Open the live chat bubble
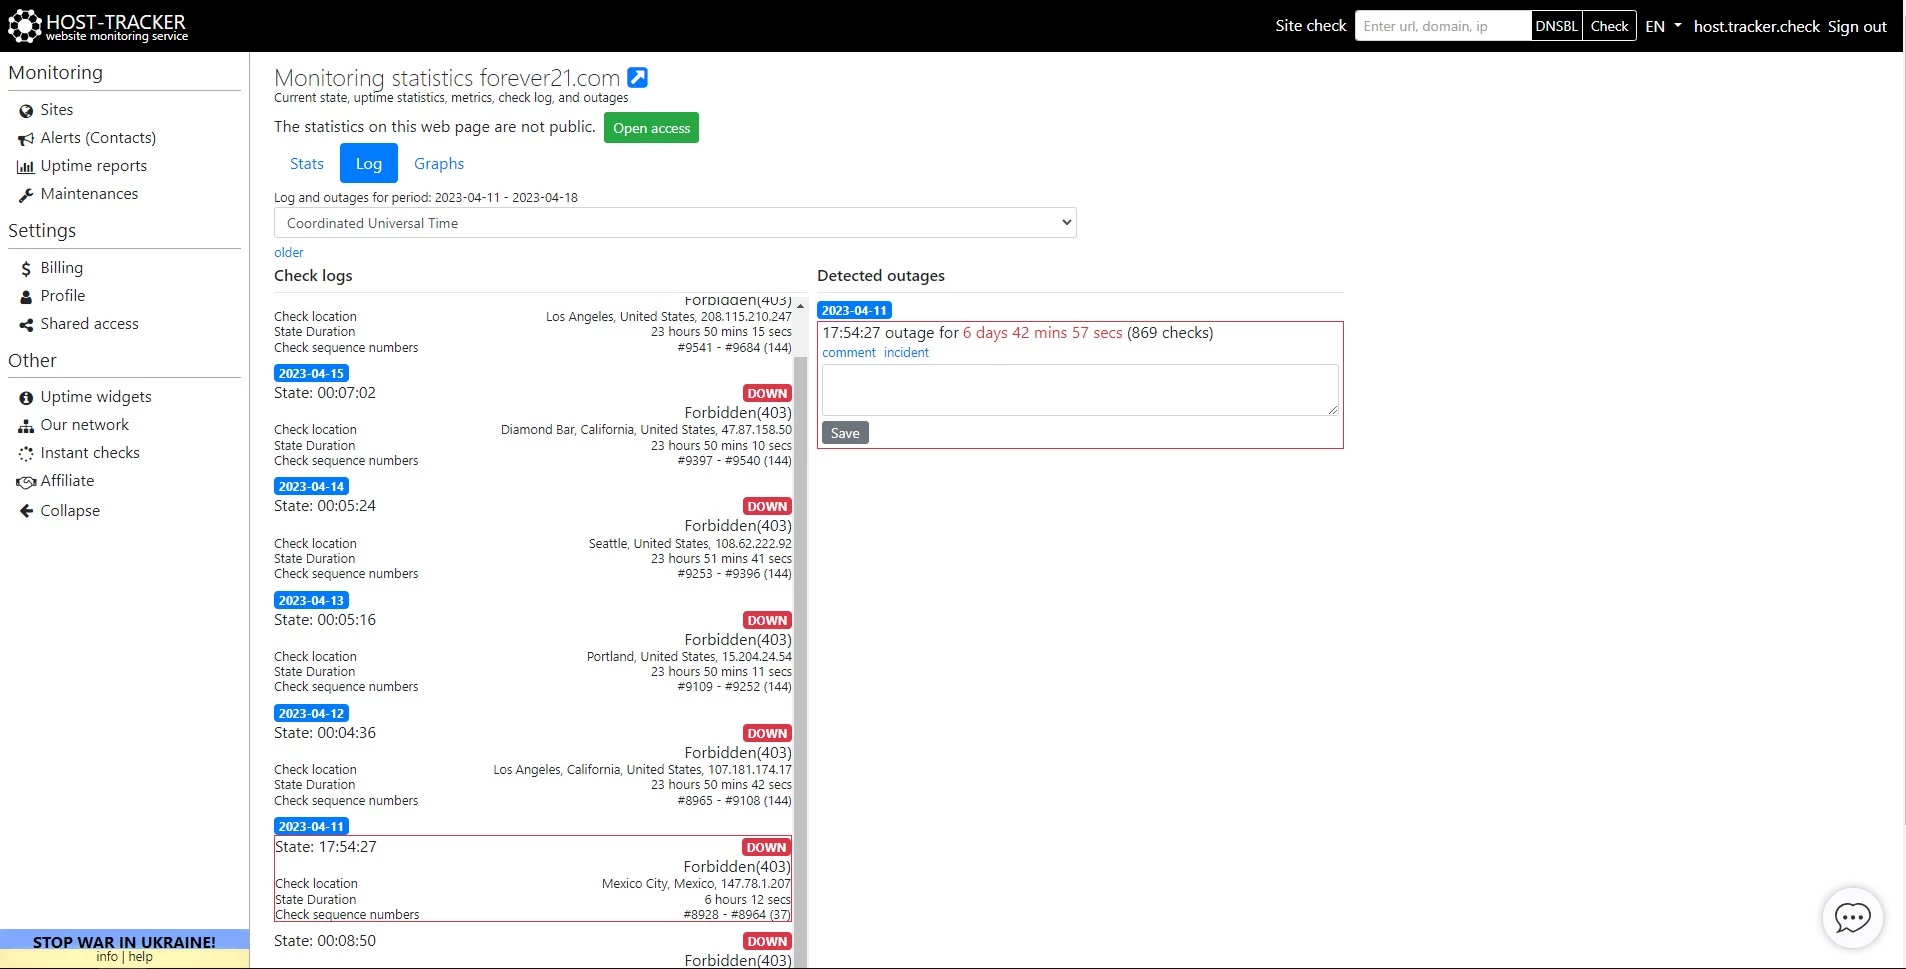Viewport: 1906px width, 969px height. click(1852, 917)
